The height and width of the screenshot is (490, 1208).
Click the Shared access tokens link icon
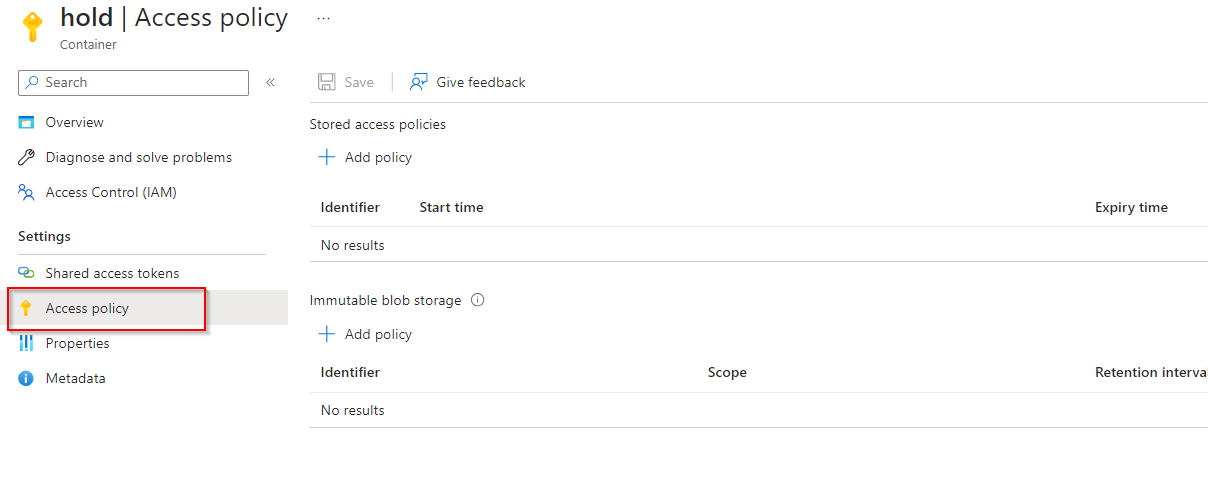27,273
